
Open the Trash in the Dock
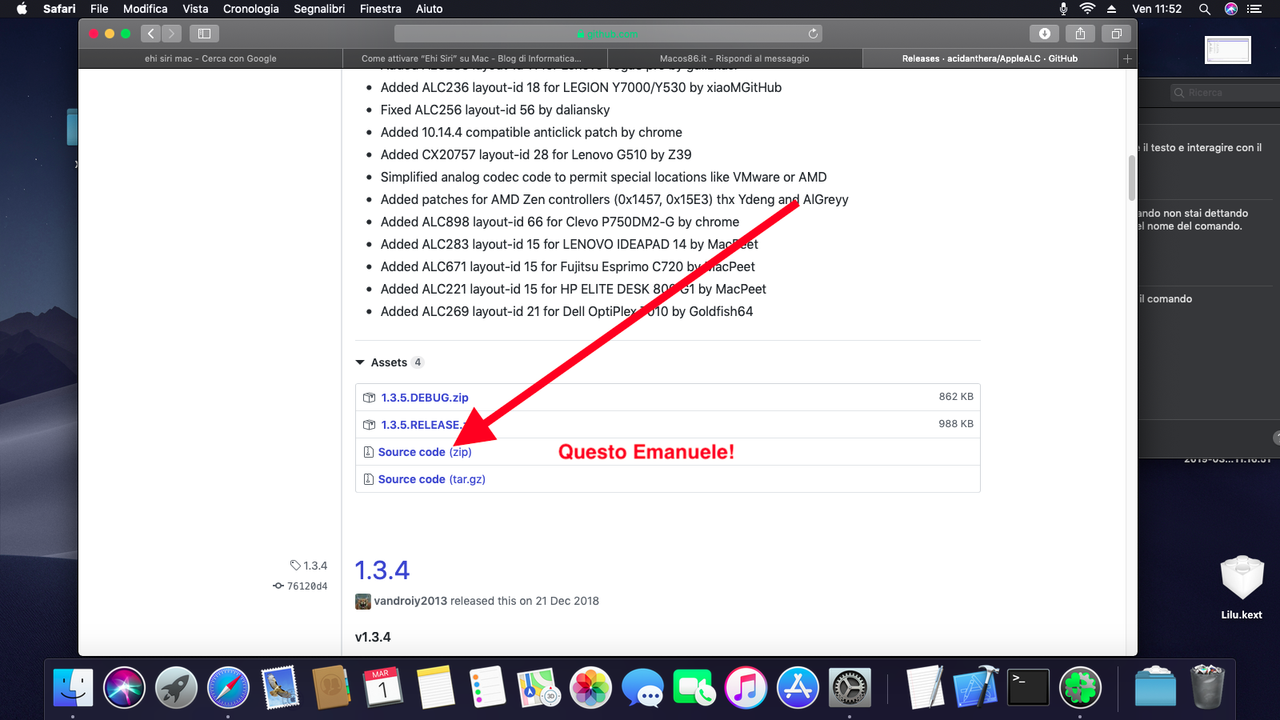click(x=1207, y=688)
